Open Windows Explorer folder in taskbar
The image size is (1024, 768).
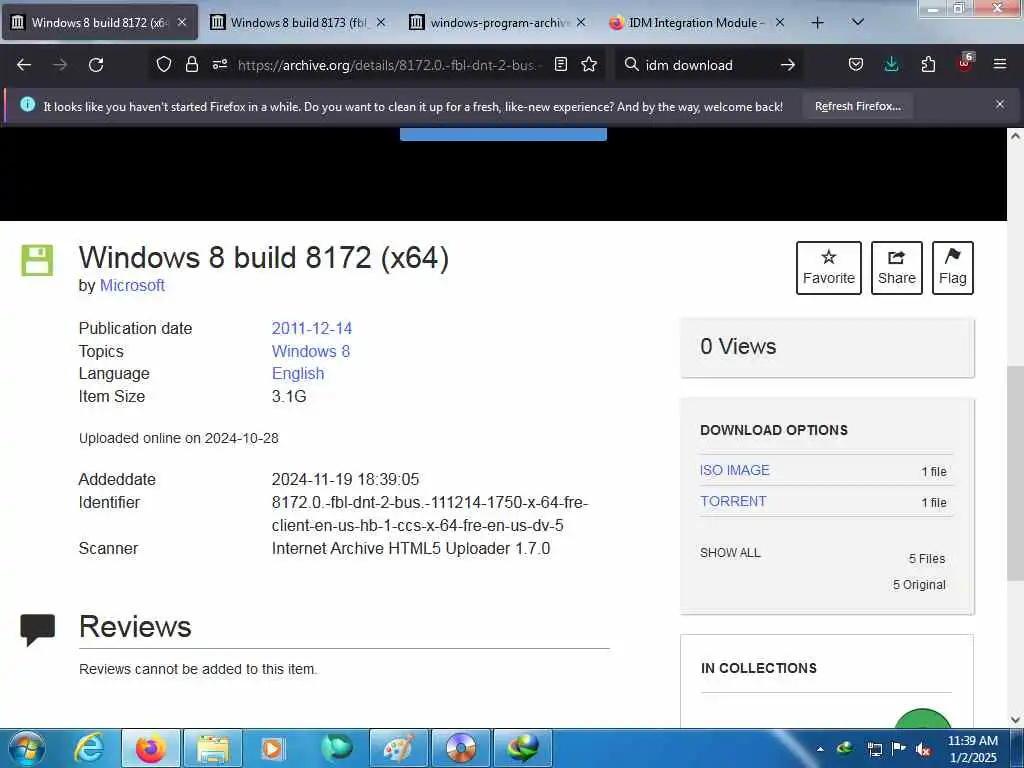point(213,748)
